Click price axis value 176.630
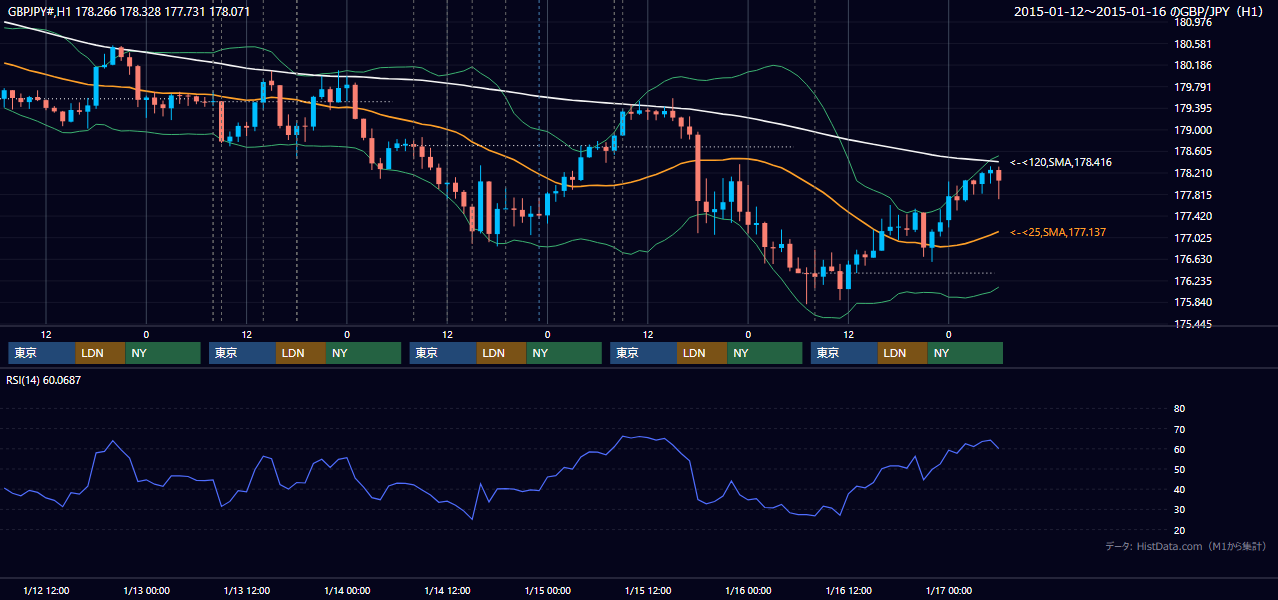The width and height of the screenshot is (1278, 600). (1193, 259)
